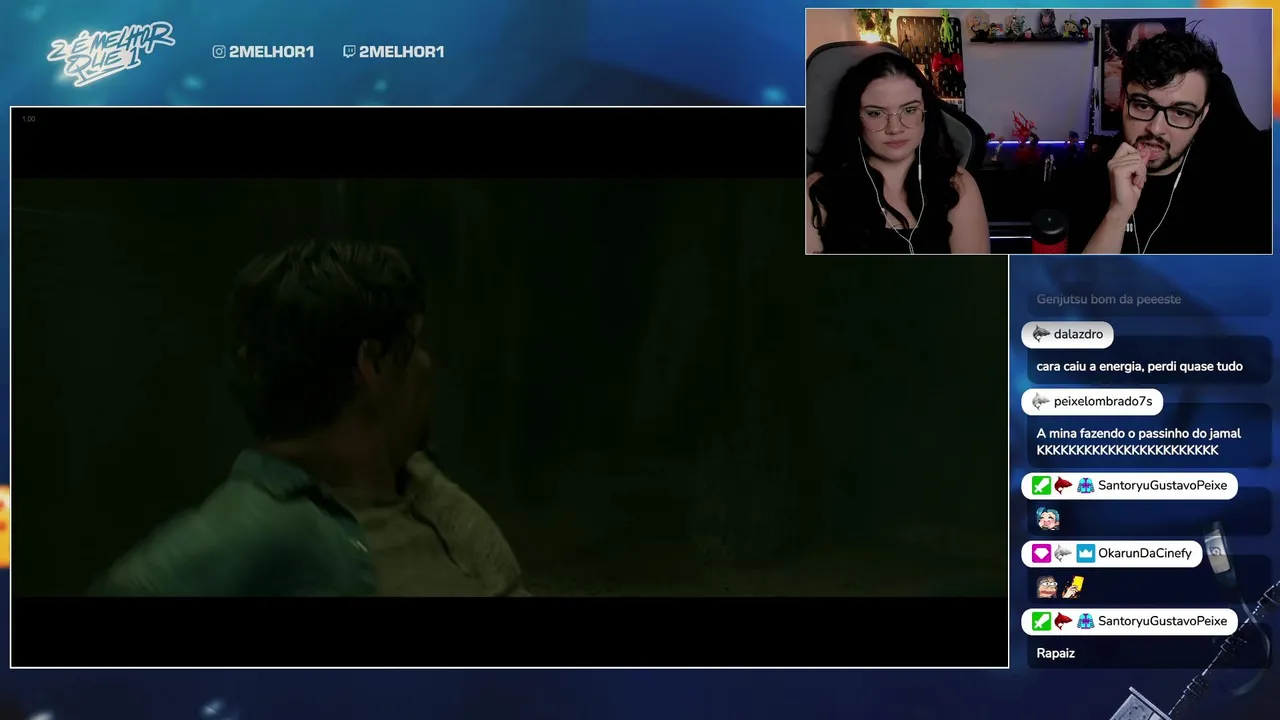The width and height of the screenshot is (1280, 720).
Task: Click the shark badge beside dalazdro
Action: tap(1041, 334)
